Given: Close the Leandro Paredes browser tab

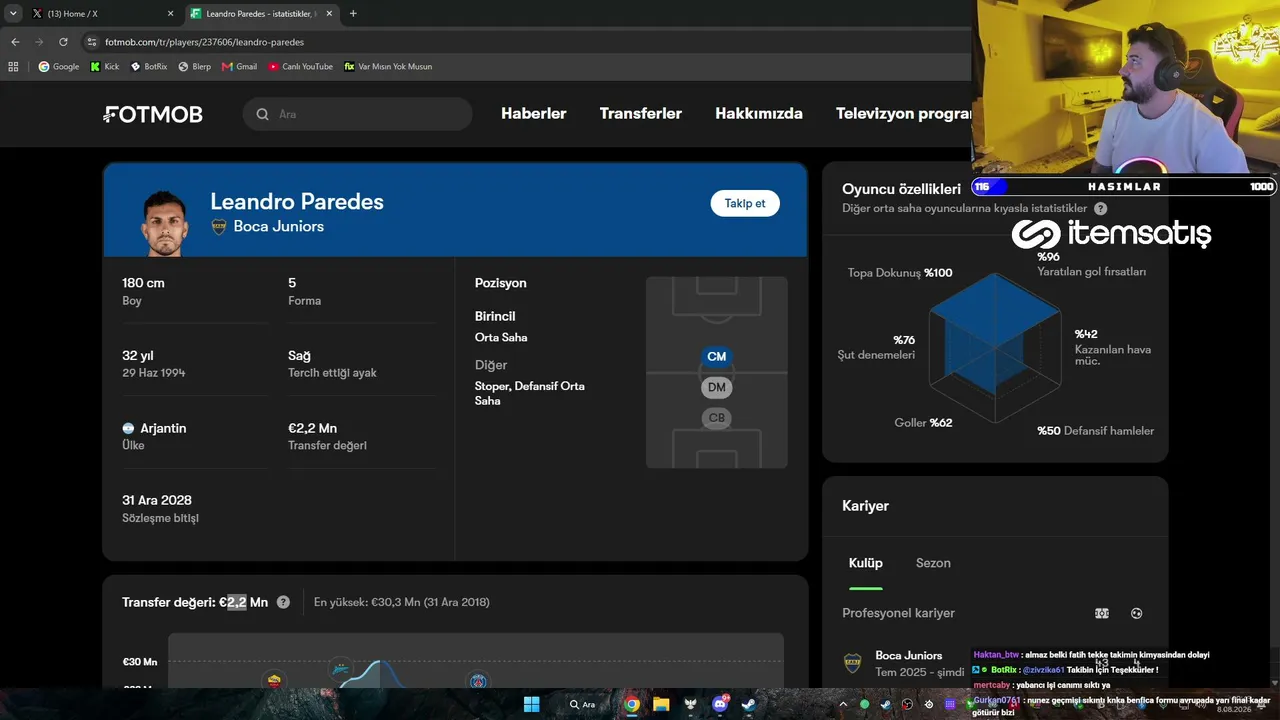Looking at the screenshot, I should 328,14.
